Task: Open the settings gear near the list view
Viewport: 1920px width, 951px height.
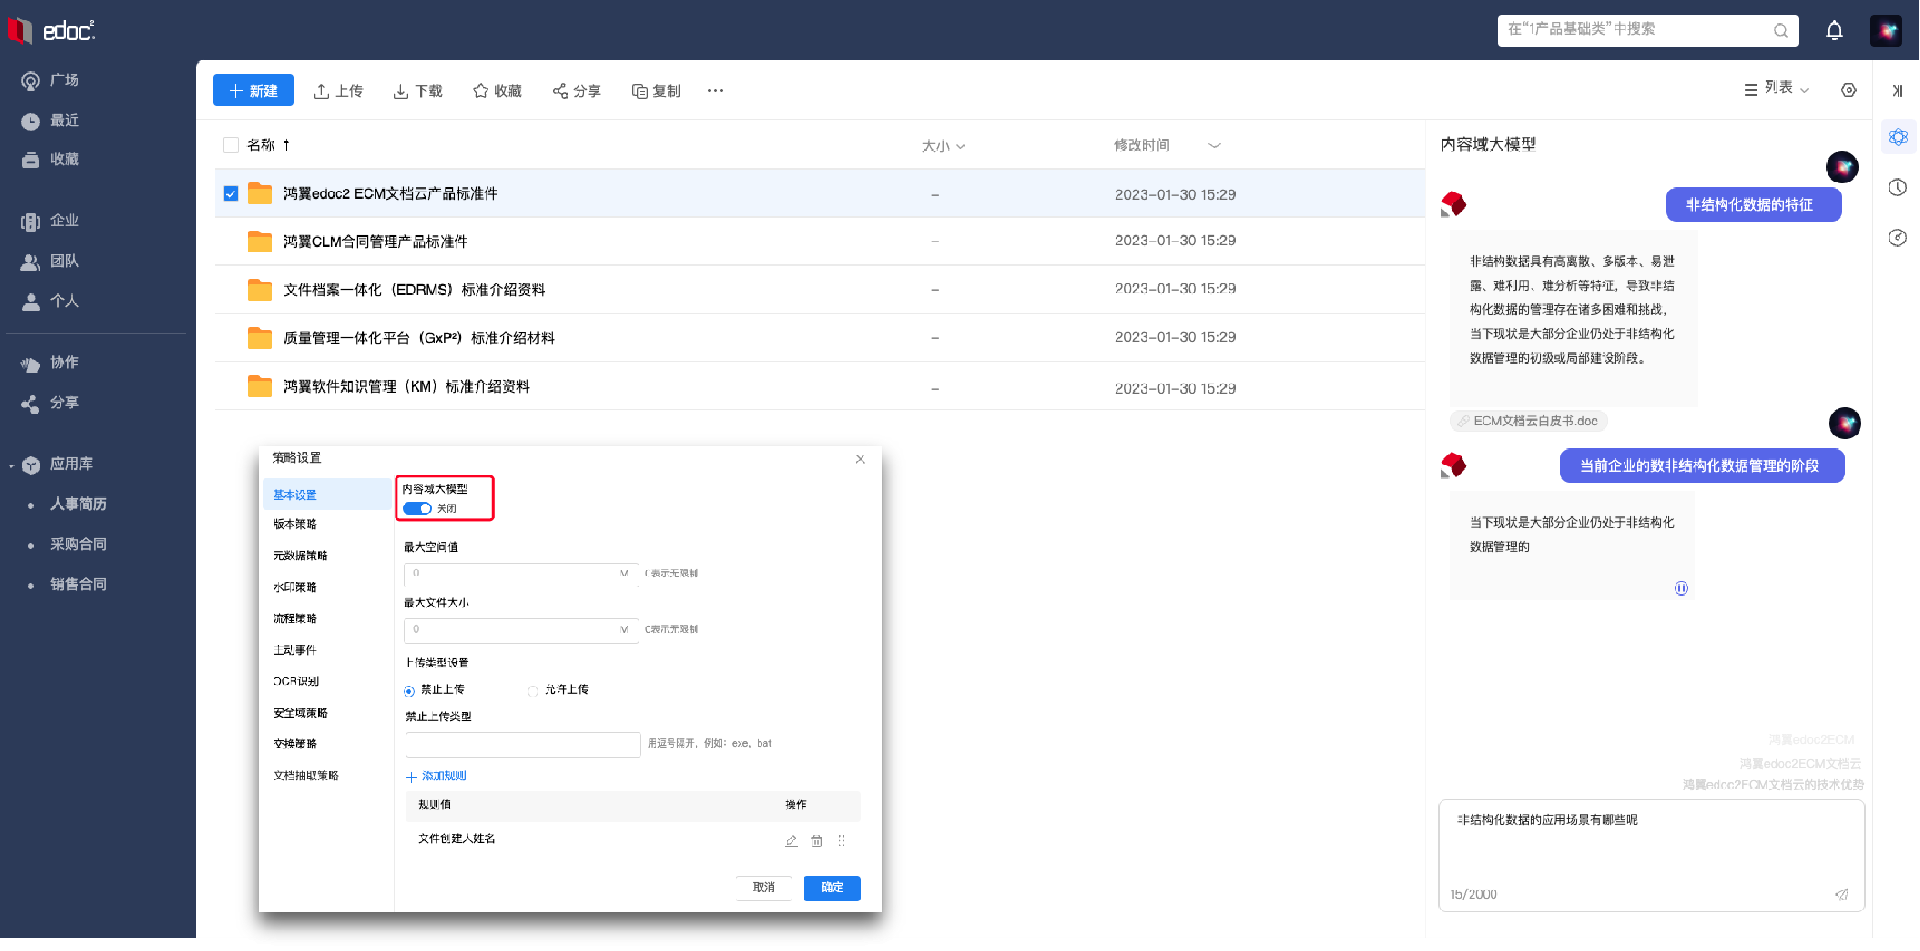Action: 1849,90
